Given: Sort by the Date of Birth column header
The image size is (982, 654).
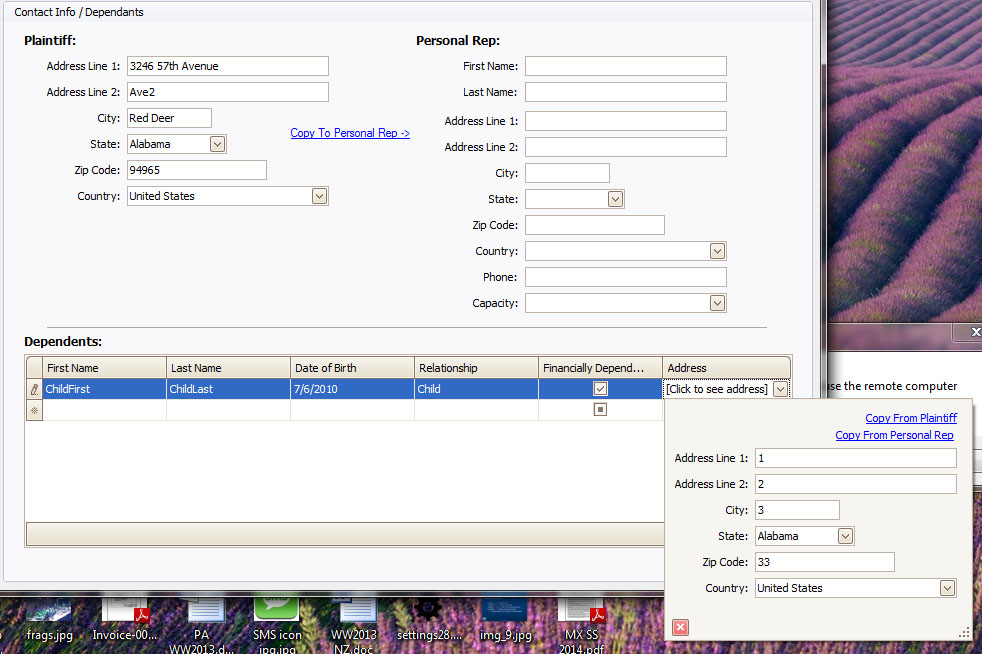Looking at the screenshot, I should coord(352,368).
